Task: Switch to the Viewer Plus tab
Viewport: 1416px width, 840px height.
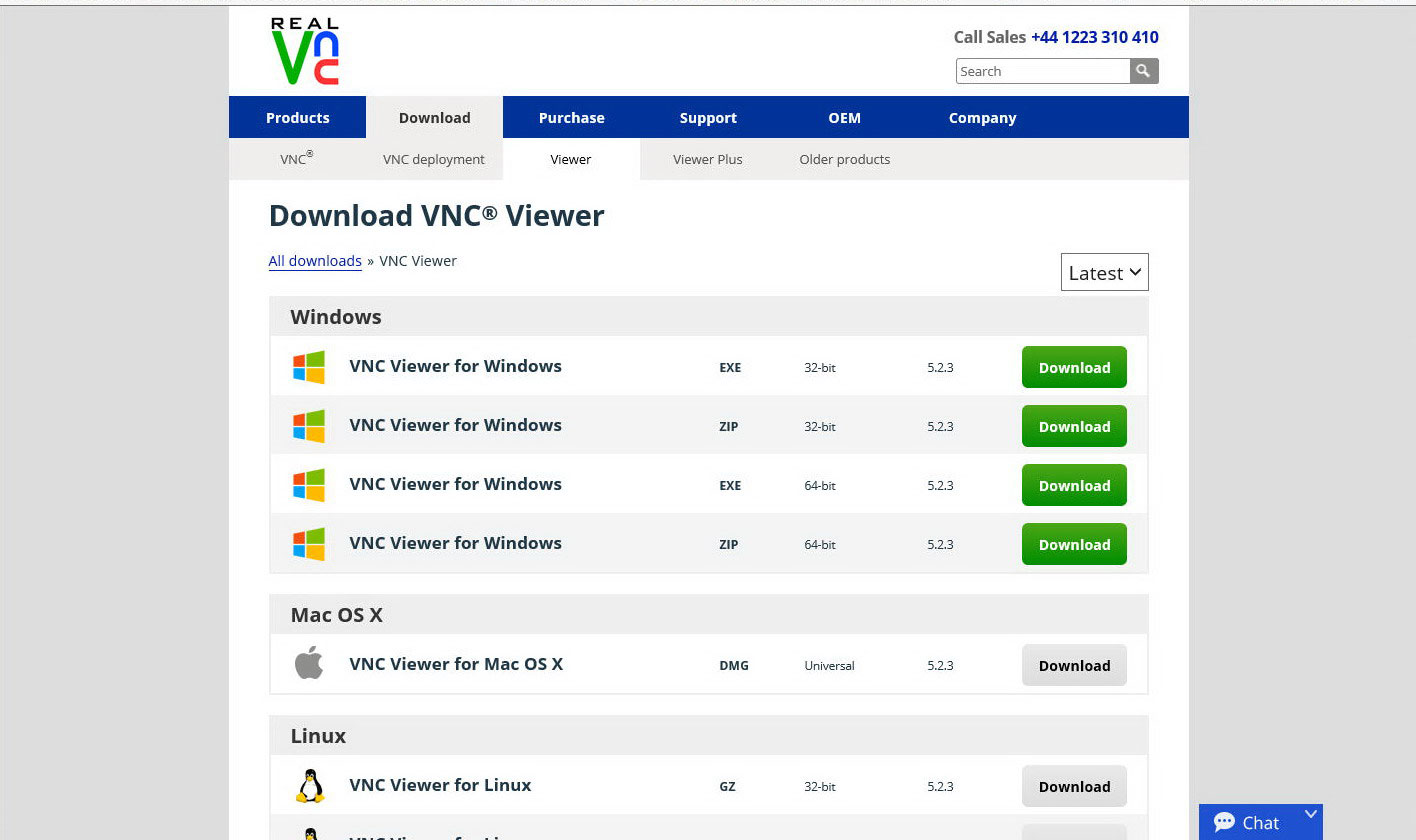Action: point(708,159)
